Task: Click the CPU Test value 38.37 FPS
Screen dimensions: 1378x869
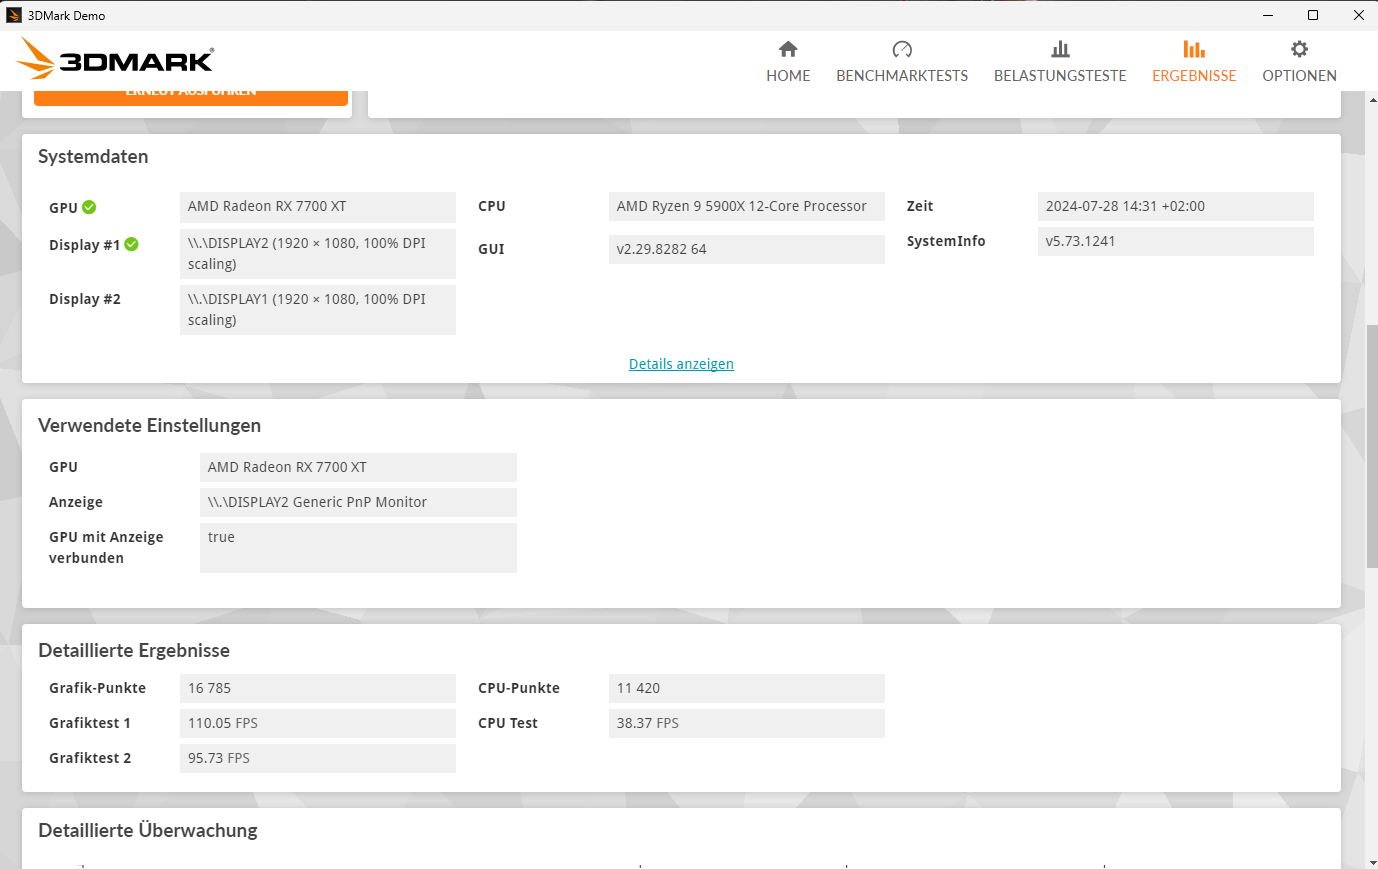Action: (747, 723)
